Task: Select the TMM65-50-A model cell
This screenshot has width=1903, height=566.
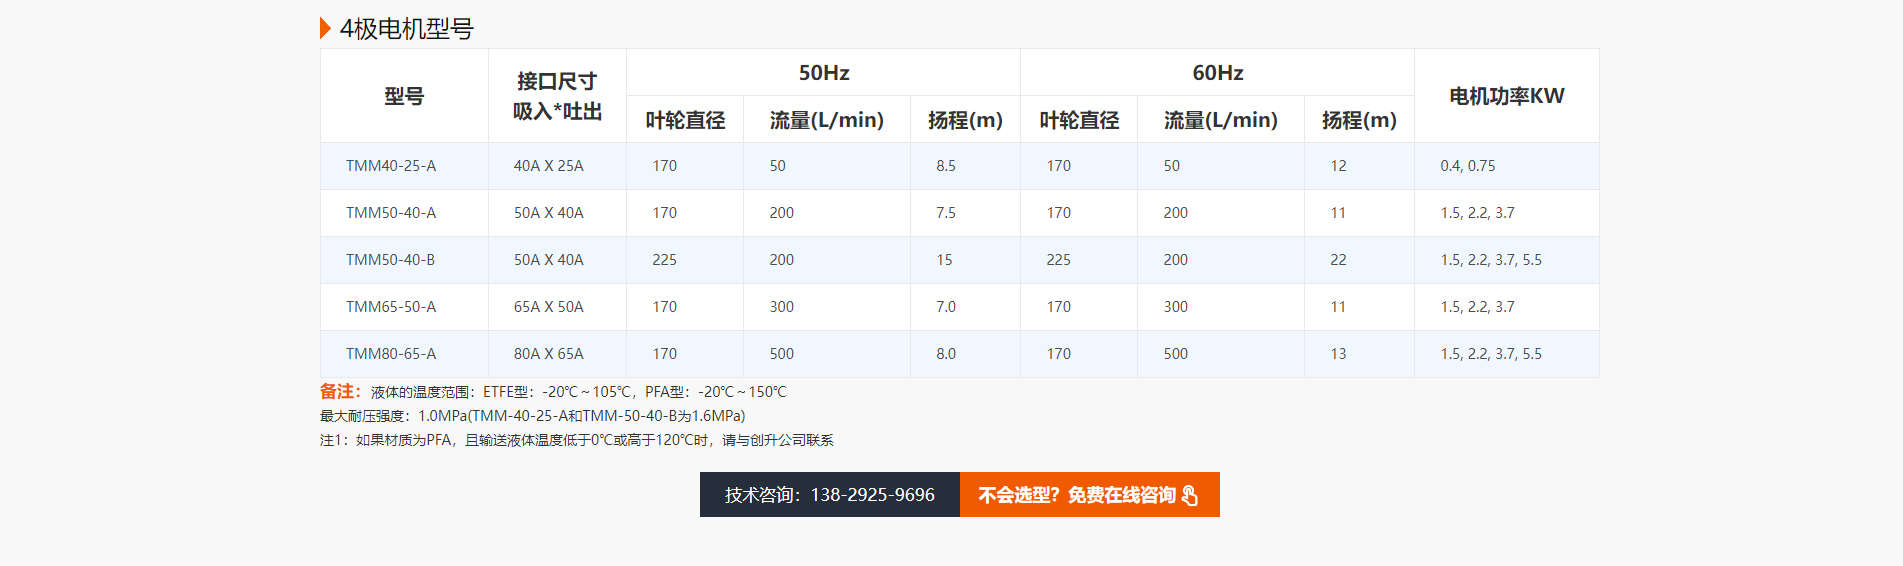Action: tap(391, 307)
